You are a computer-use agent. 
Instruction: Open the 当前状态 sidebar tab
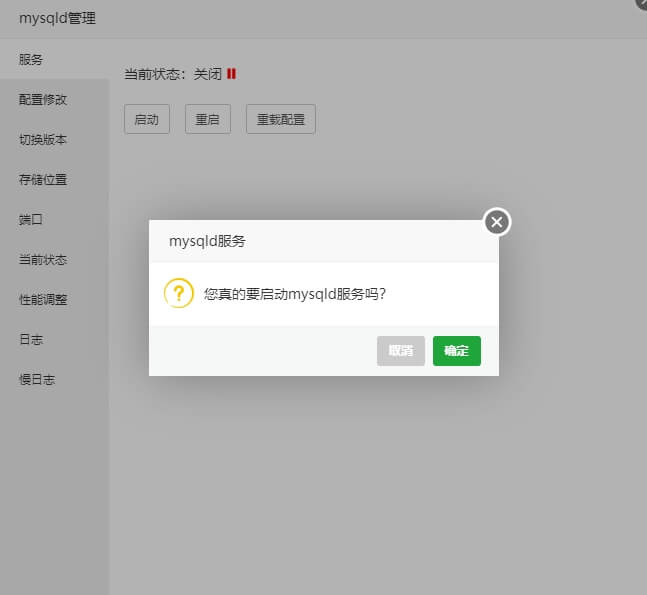(x=54, y=260)
